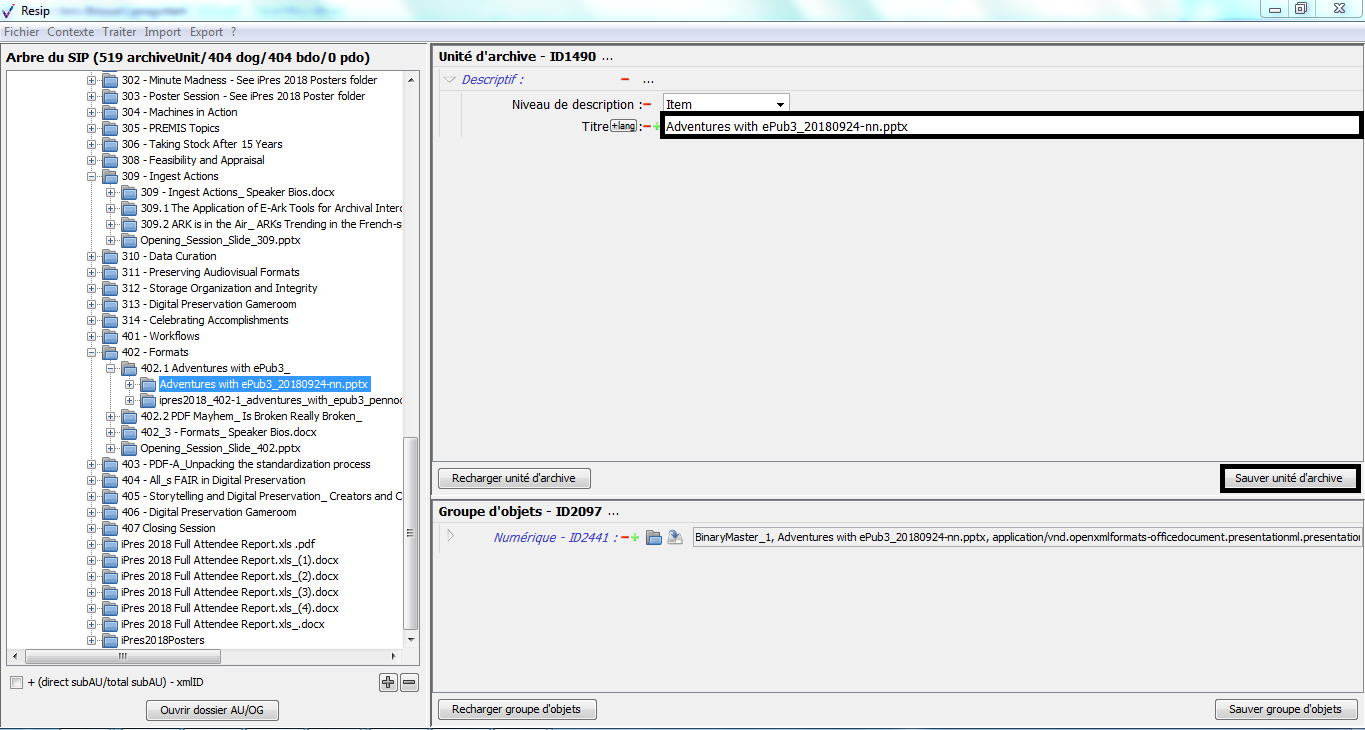Image resolution: width=1365 pixels, height=730 pixels.
Task: Enable the direct subAU/total subAU xmlID checkbox
Action: pyautogui.click(x=16, y=682)
